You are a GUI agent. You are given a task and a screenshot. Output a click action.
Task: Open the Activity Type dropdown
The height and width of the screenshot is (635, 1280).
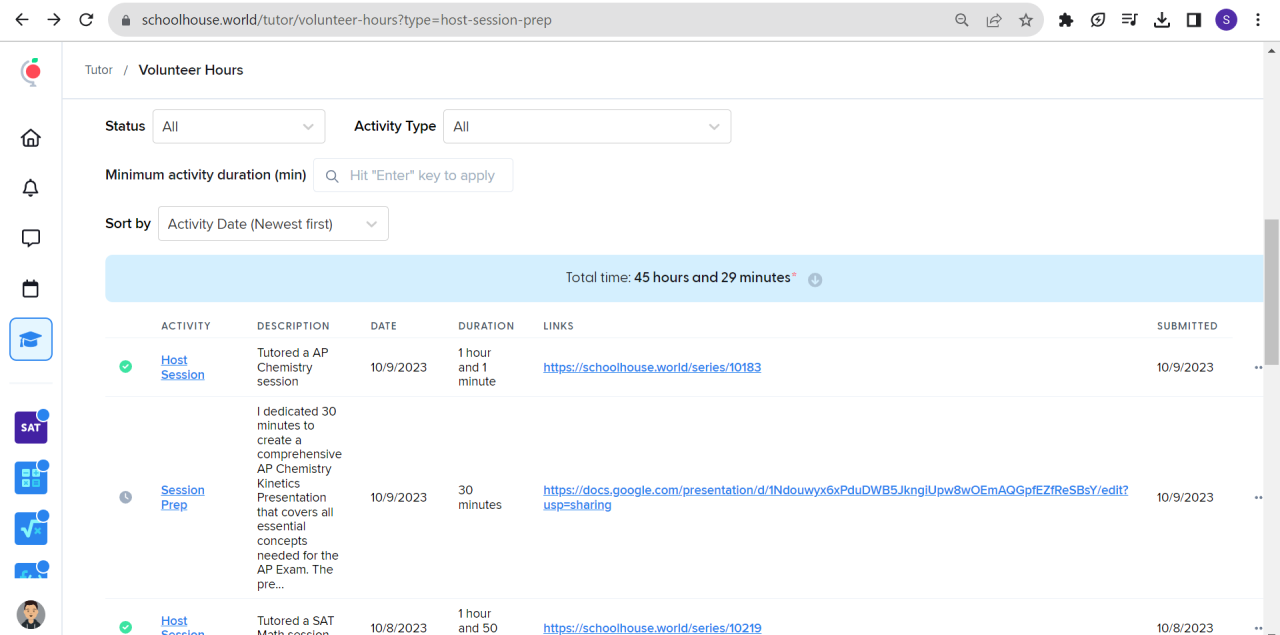coord(587,126)
